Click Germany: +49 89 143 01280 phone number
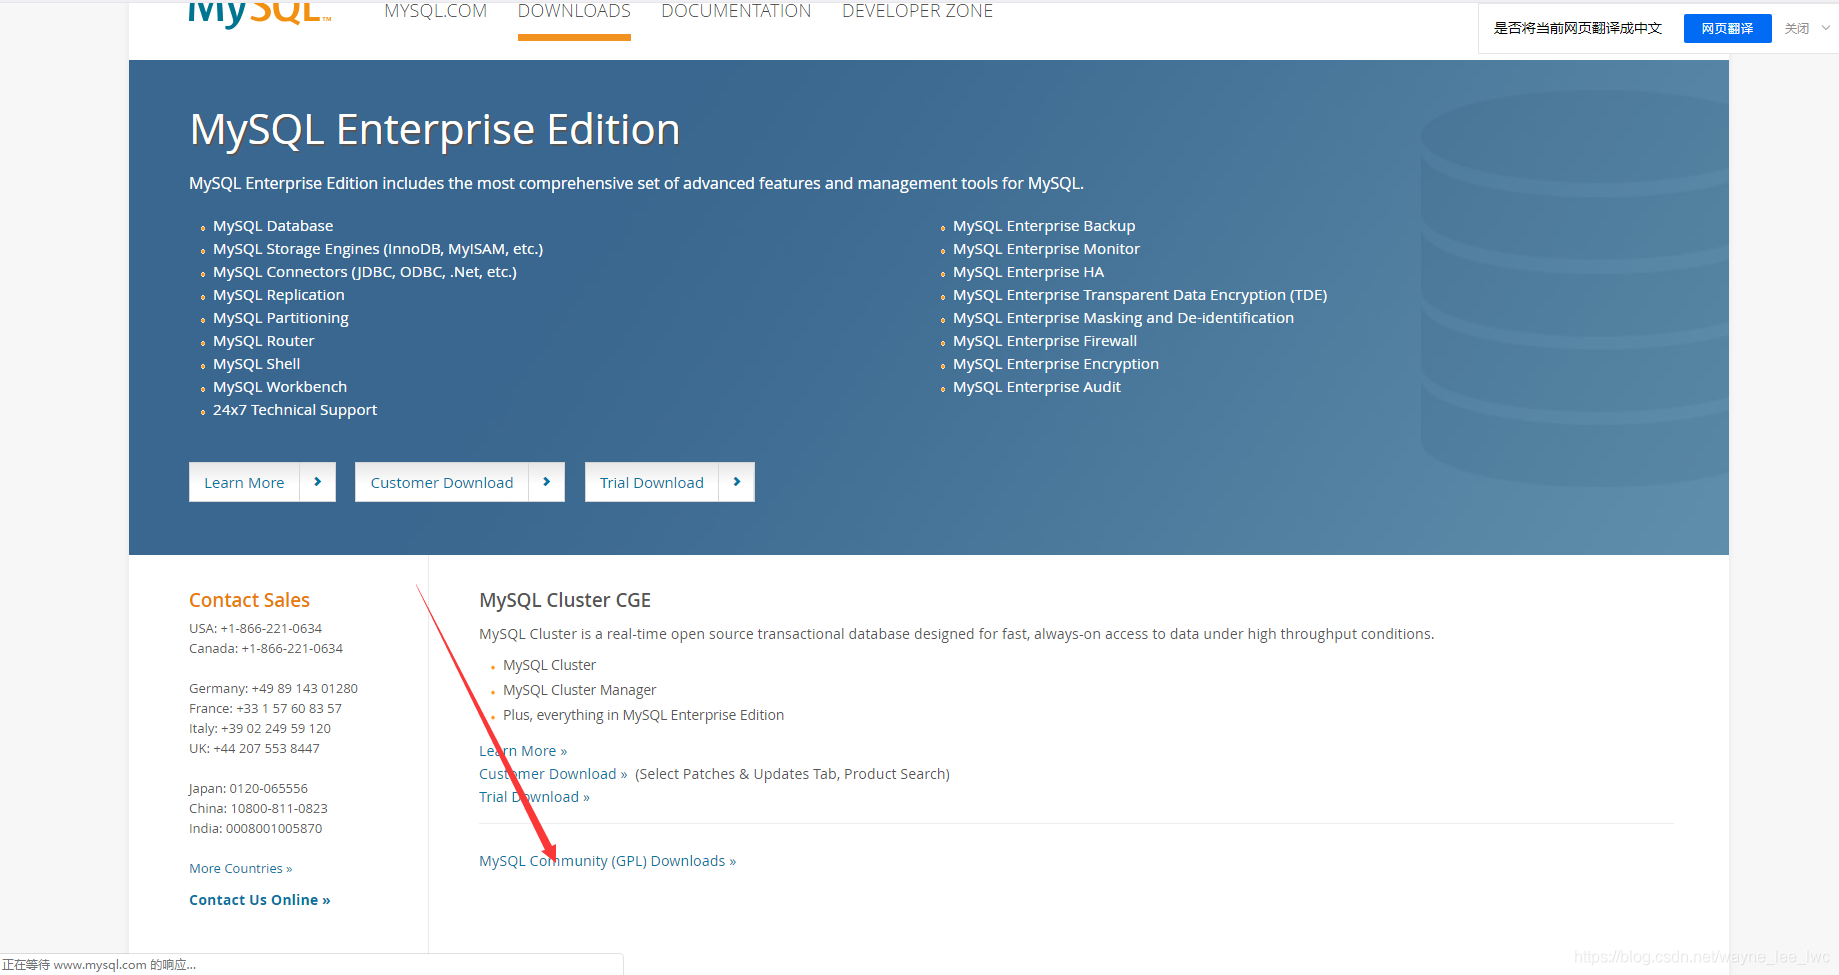Screen dimensions: 1839x975 pos(273,688)
